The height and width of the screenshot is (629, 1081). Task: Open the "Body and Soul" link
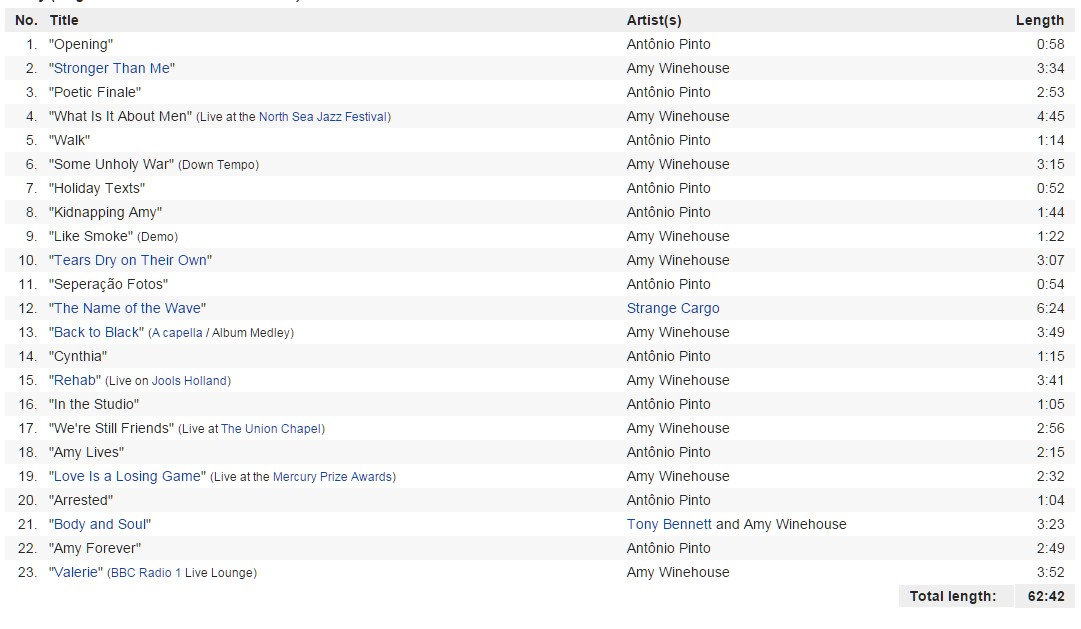[100, 524]
